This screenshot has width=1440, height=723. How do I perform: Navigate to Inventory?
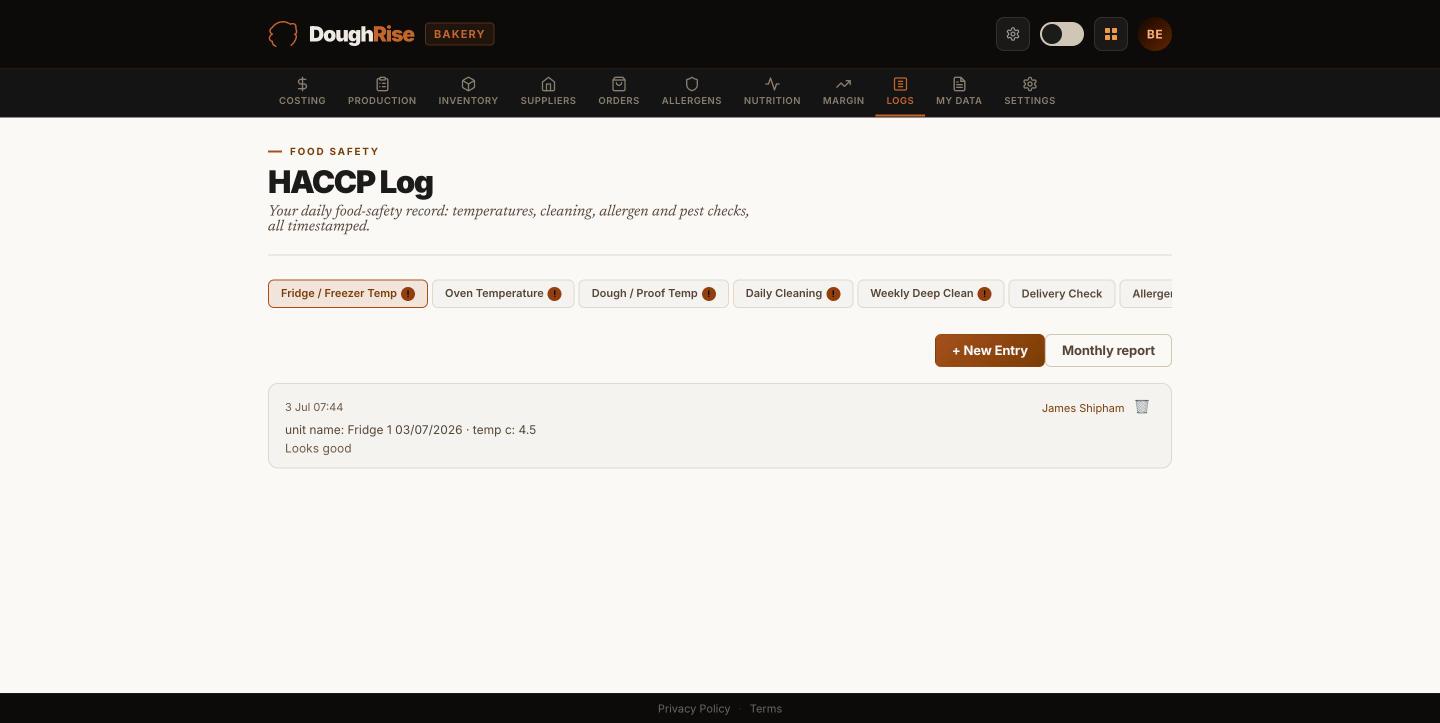pyautogui.click(x=468, y=91)
